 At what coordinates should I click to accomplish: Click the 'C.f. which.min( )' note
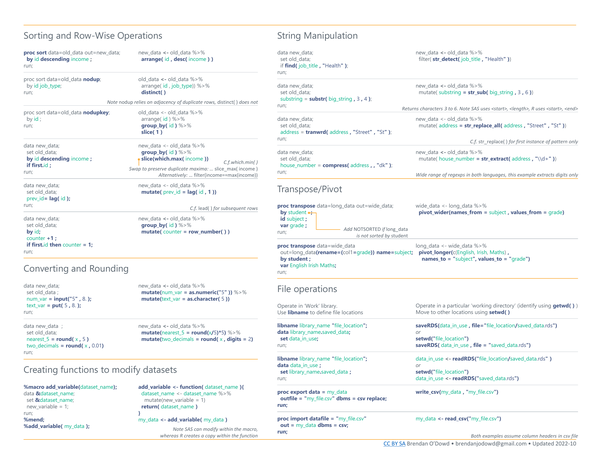[241, 162]
